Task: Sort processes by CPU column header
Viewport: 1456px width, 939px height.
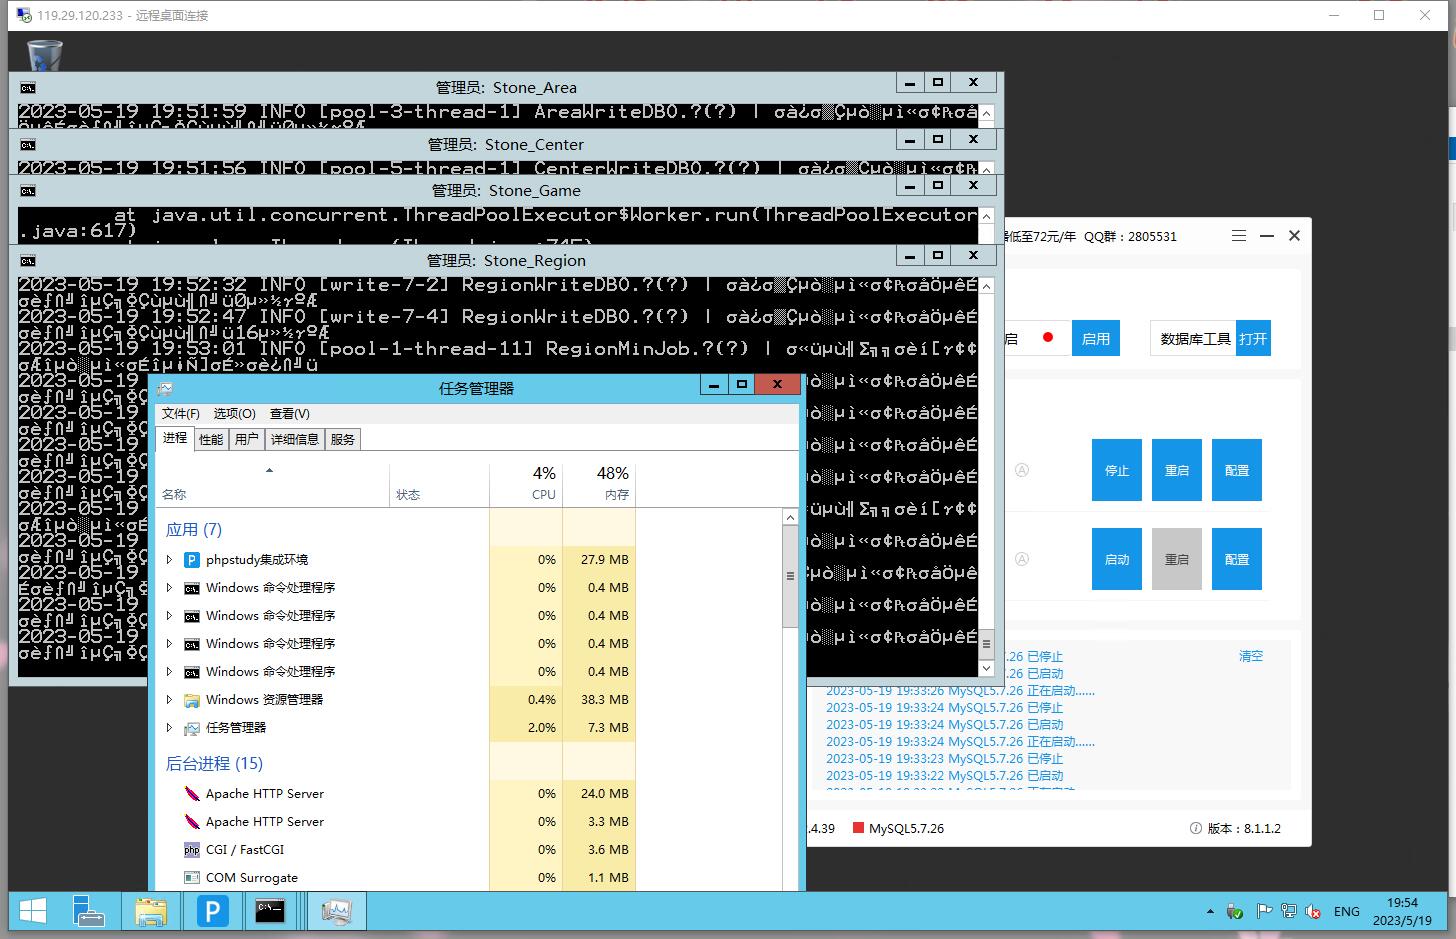Action: 526,485
